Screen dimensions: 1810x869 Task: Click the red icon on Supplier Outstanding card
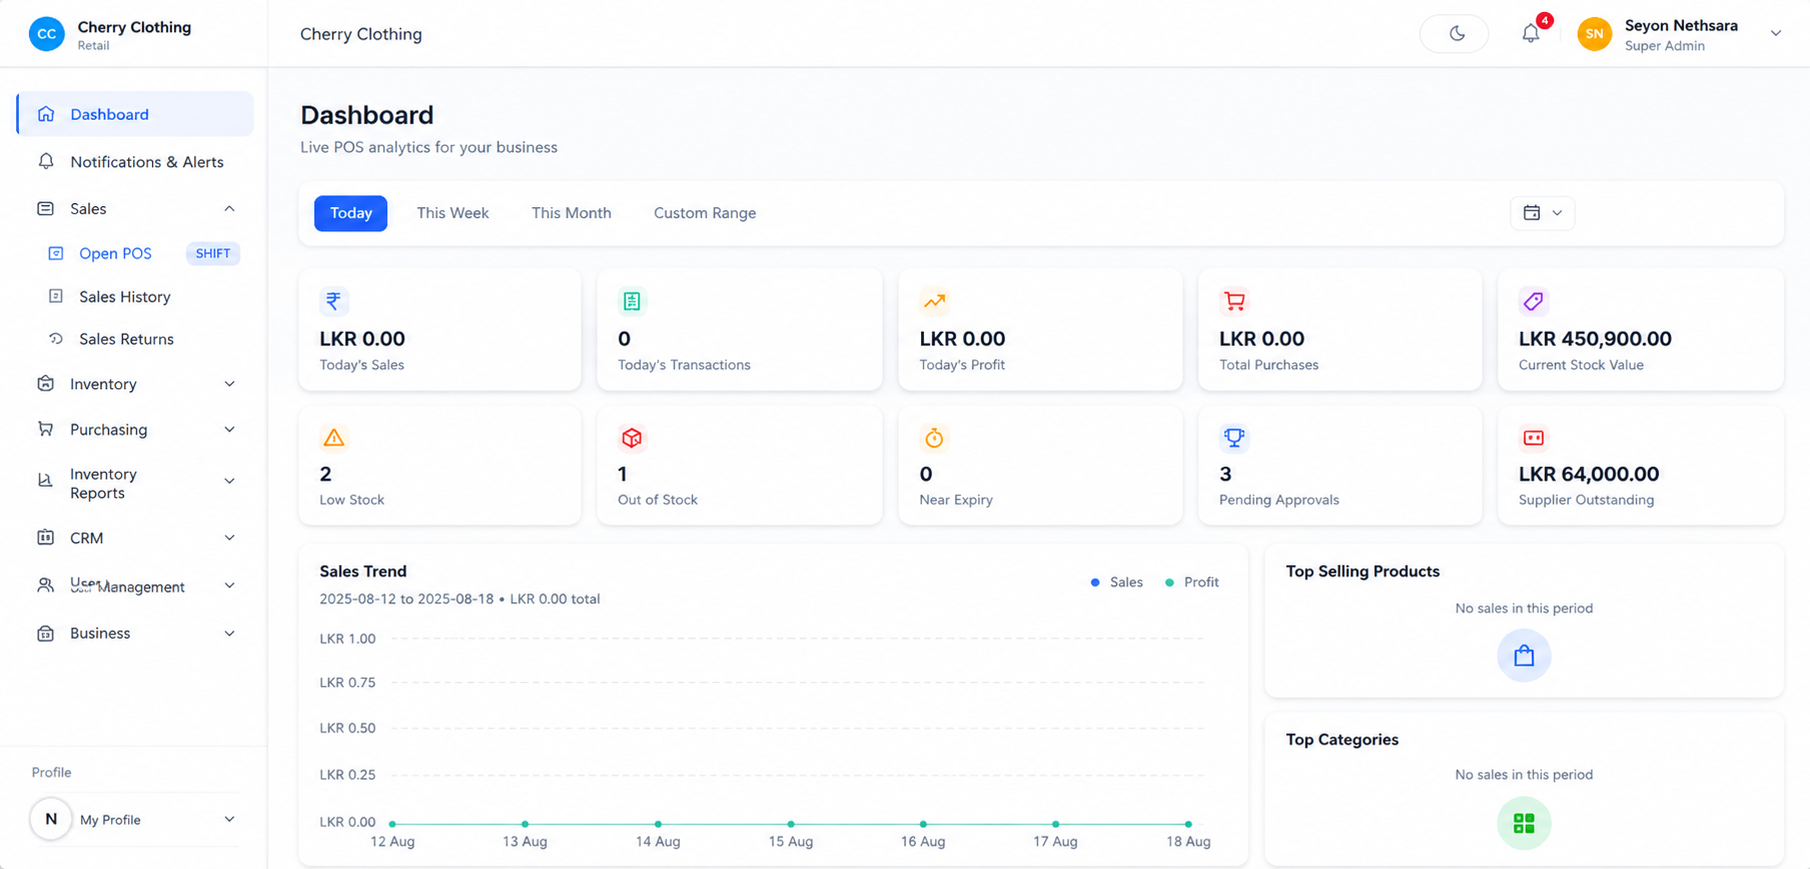(x=1533, y=438)
